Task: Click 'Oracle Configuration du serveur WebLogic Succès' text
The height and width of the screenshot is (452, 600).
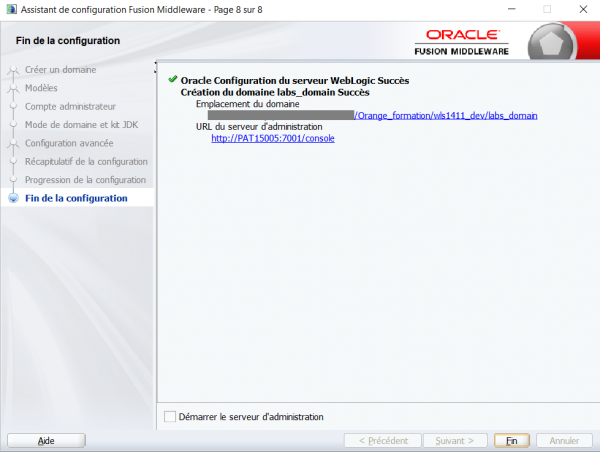Action: click(x=295, y=80)
